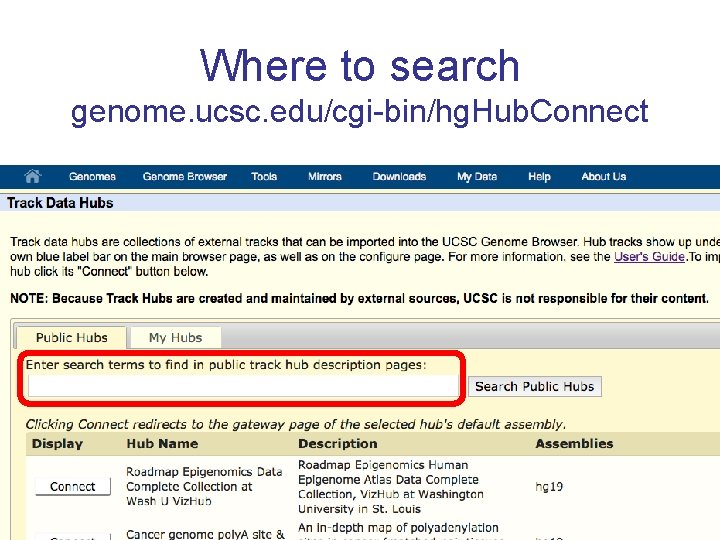Open the Help menu
The width and height of the screenshot is (720, 540).
point(540,177)
